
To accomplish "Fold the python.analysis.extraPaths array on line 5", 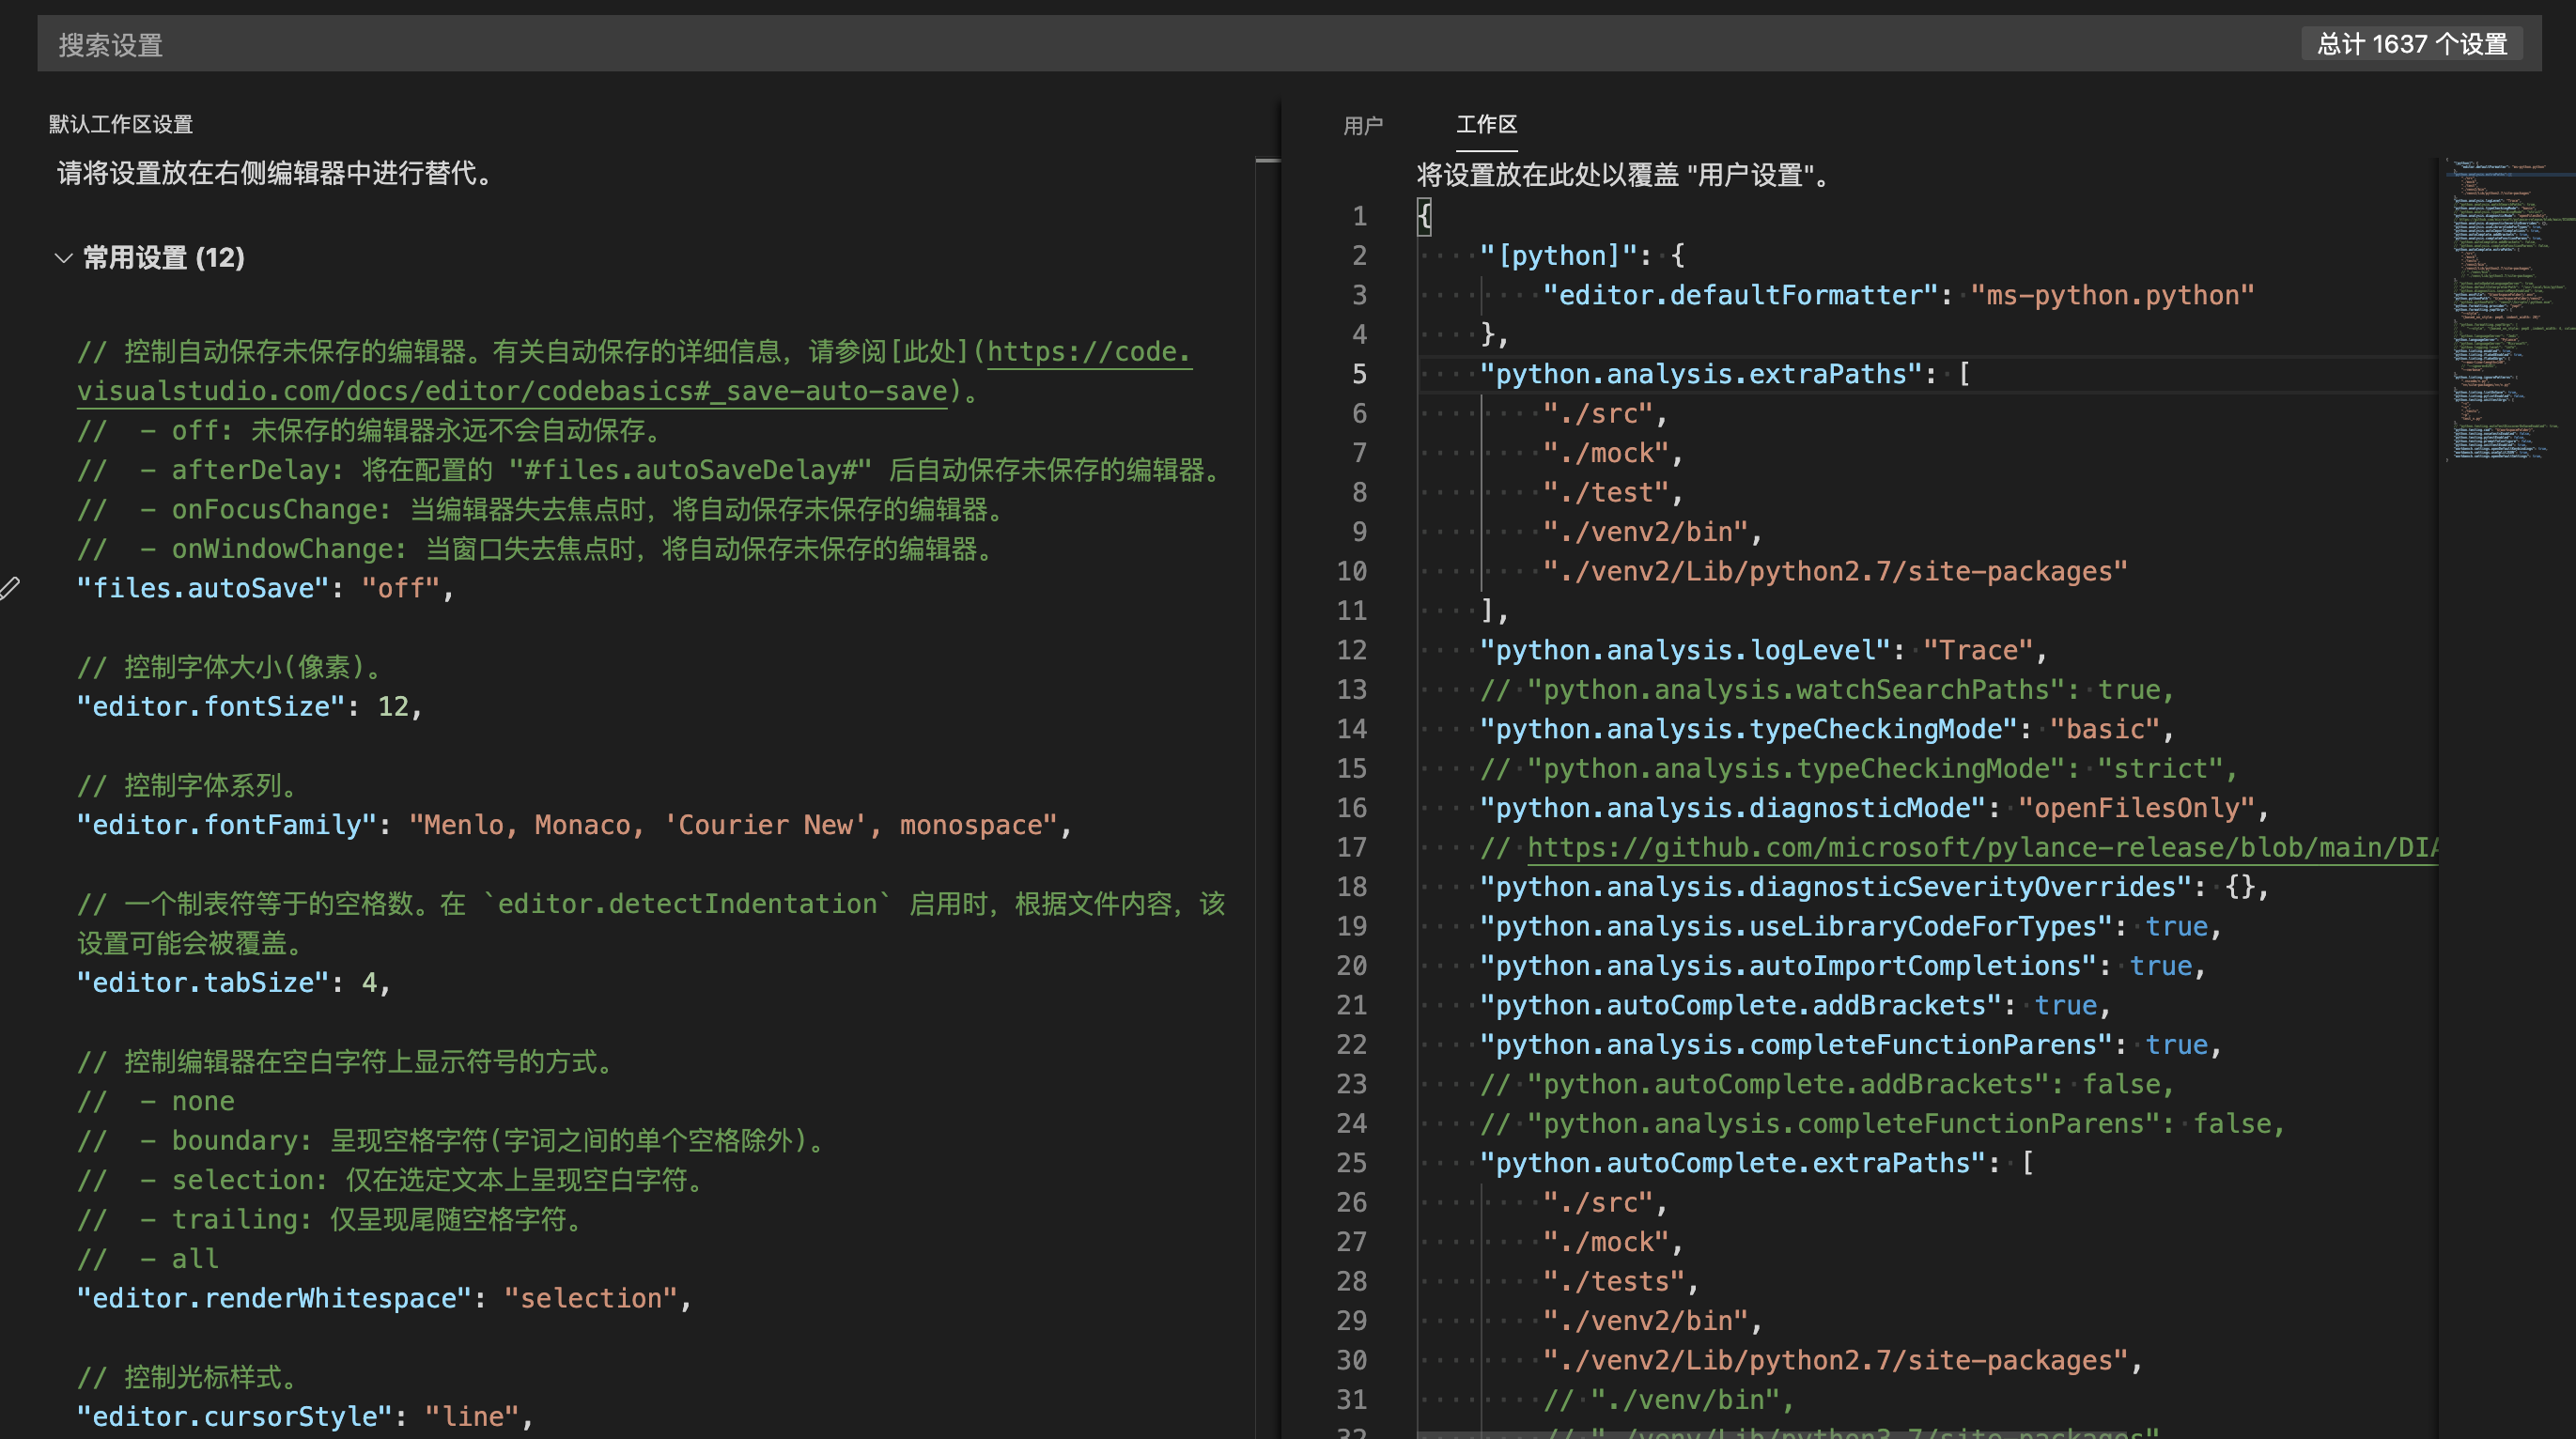I will 1398,374.
